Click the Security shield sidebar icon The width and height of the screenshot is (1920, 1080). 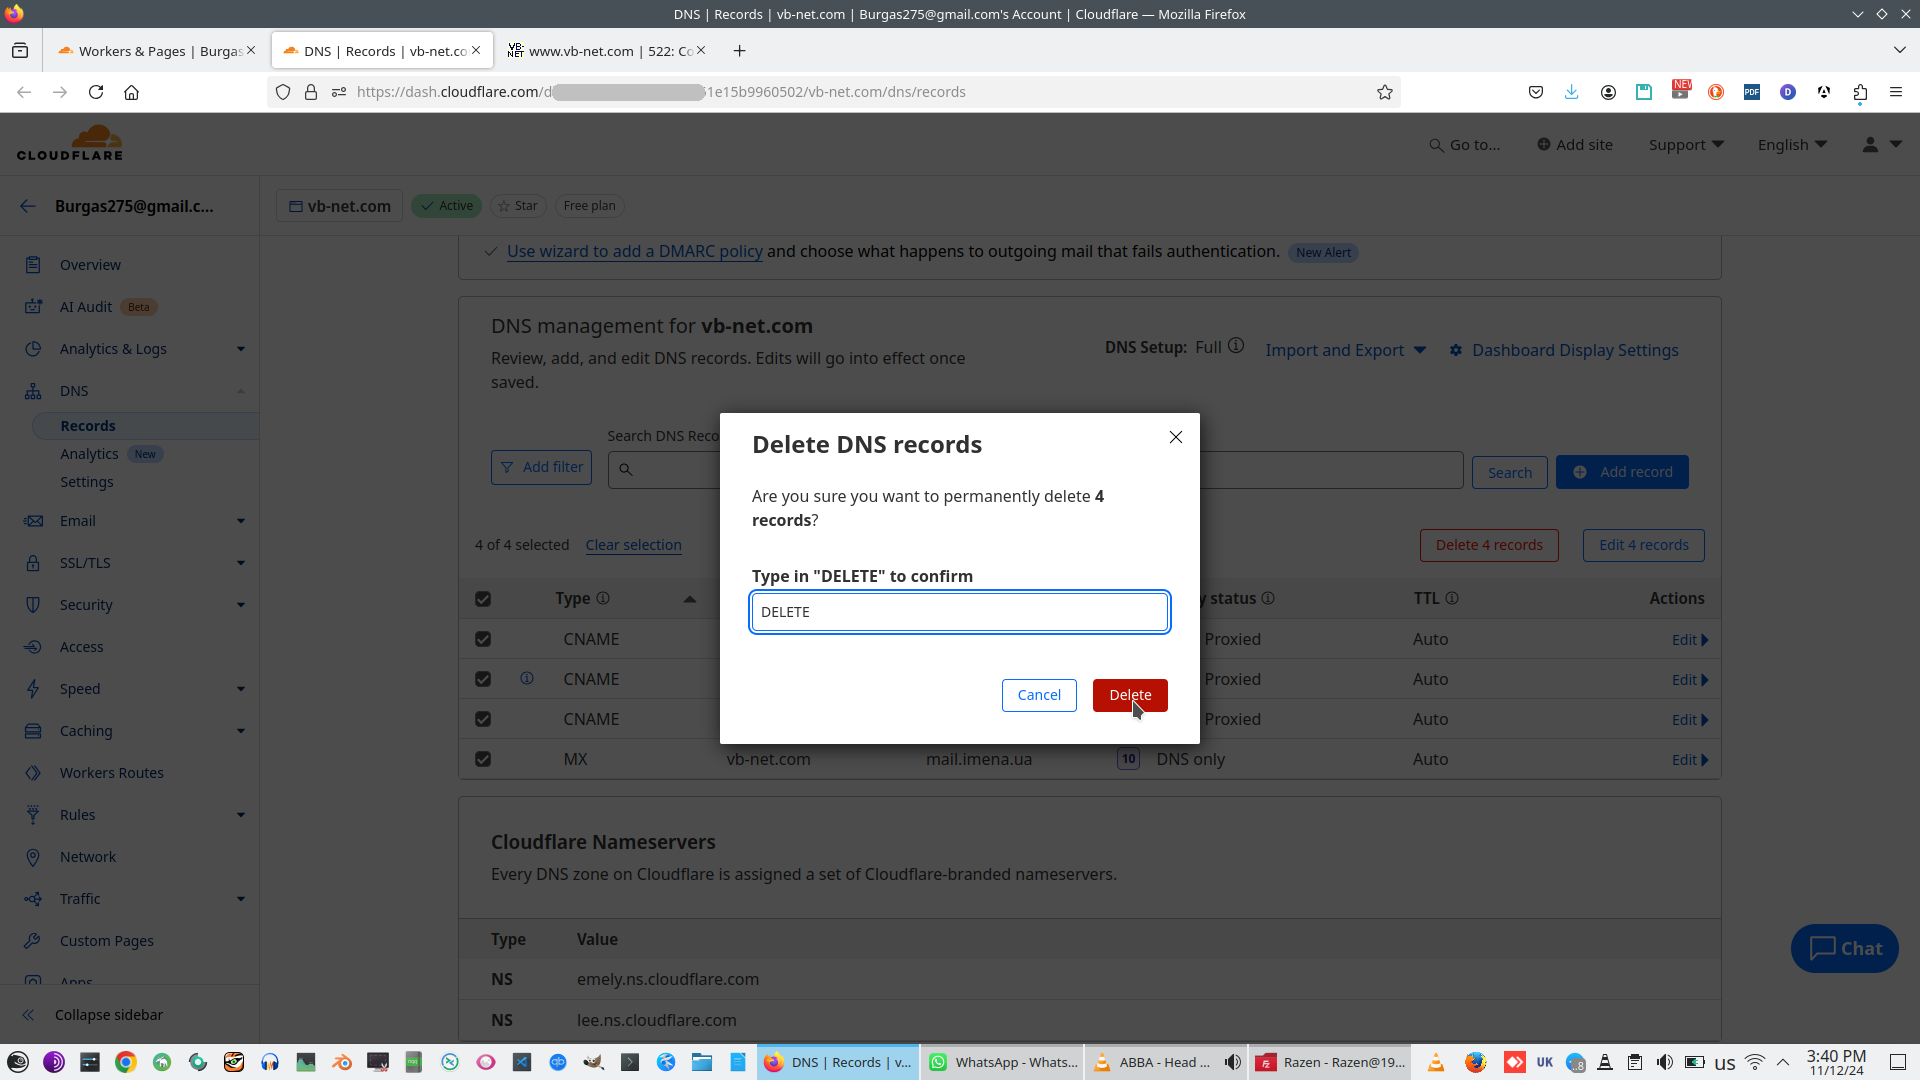coord(33,605)
